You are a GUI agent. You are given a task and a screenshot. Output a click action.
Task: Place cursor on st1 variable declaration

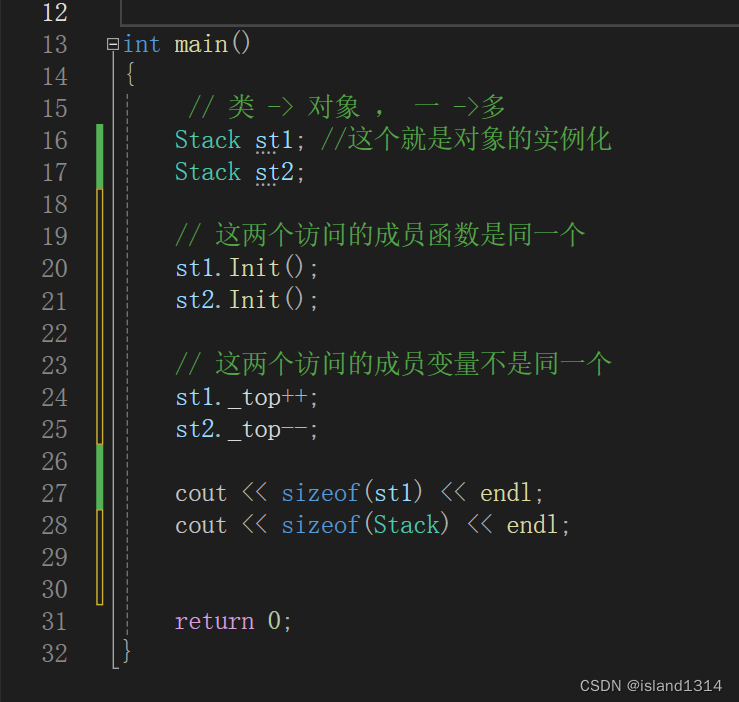pyautogui.click(x=274, y=140)
